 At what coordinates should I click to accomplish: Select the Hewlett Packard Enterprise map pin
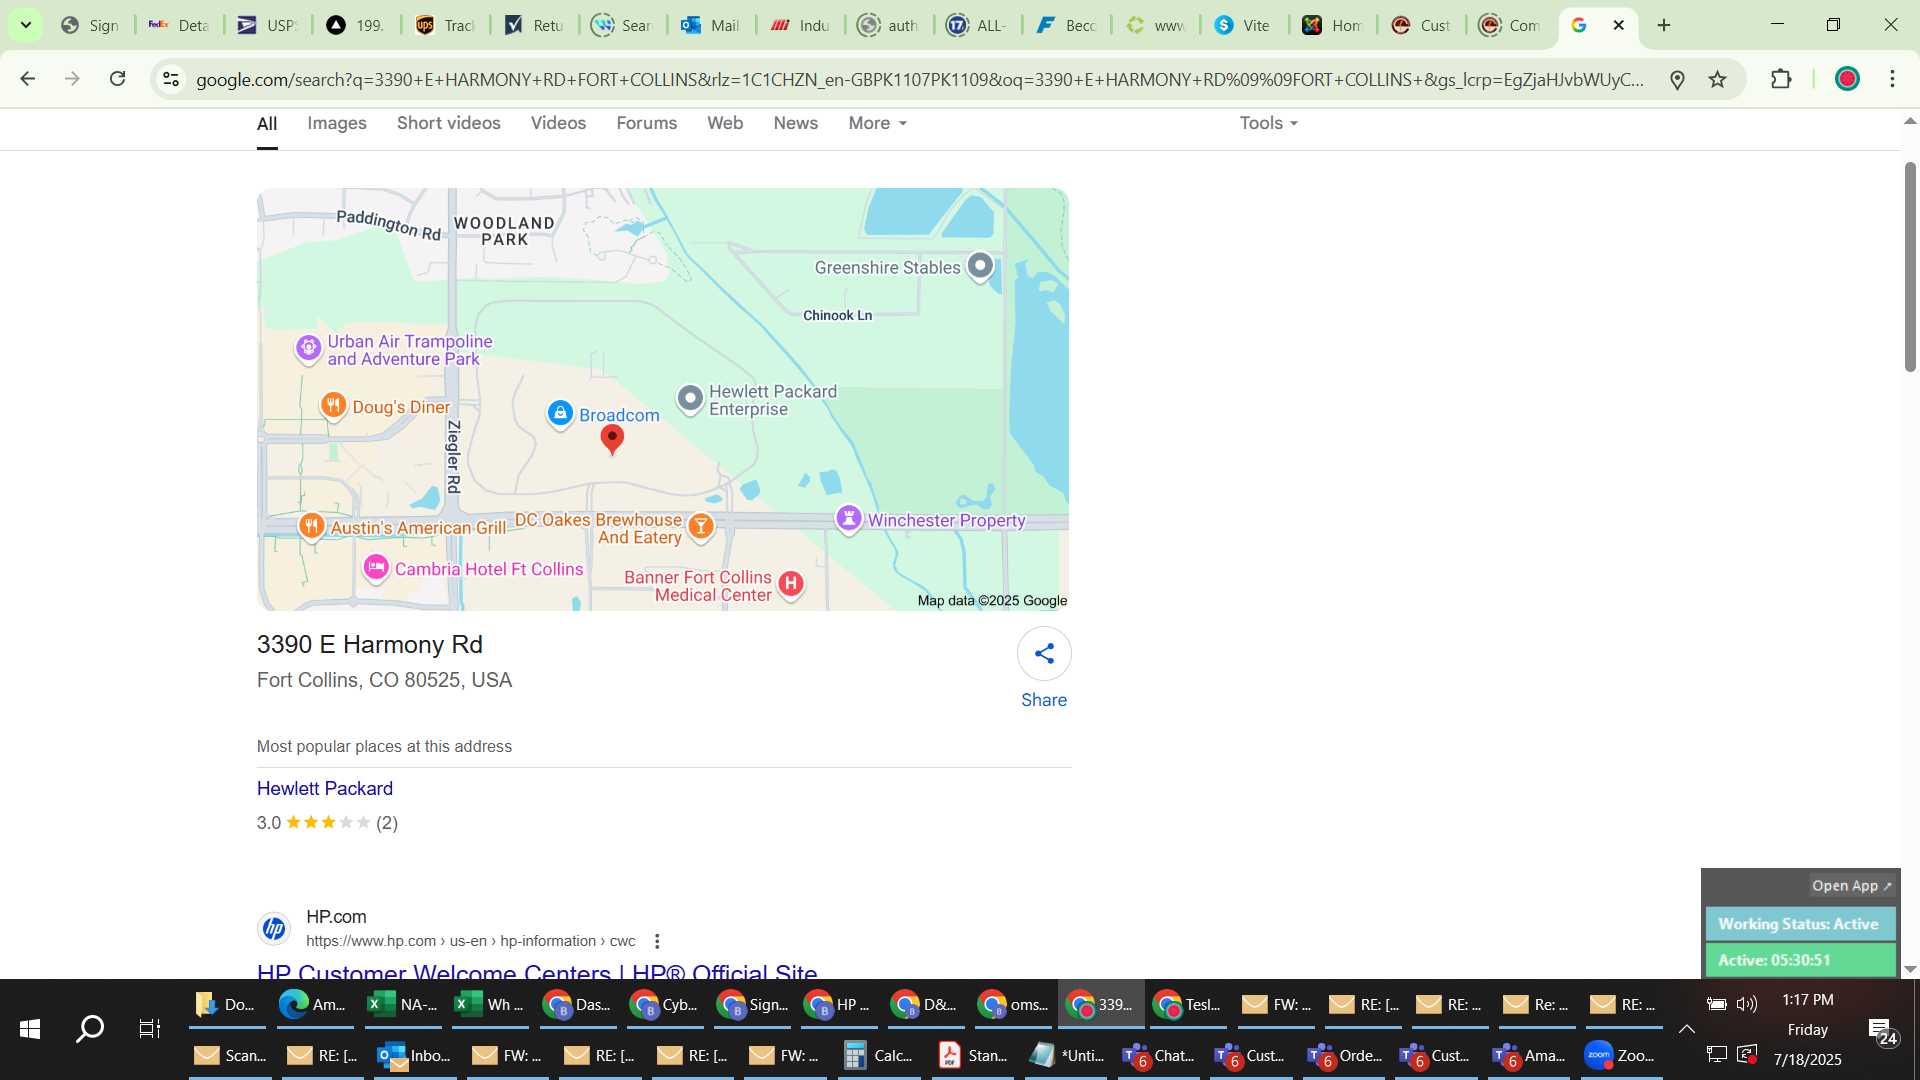point(690,398)
